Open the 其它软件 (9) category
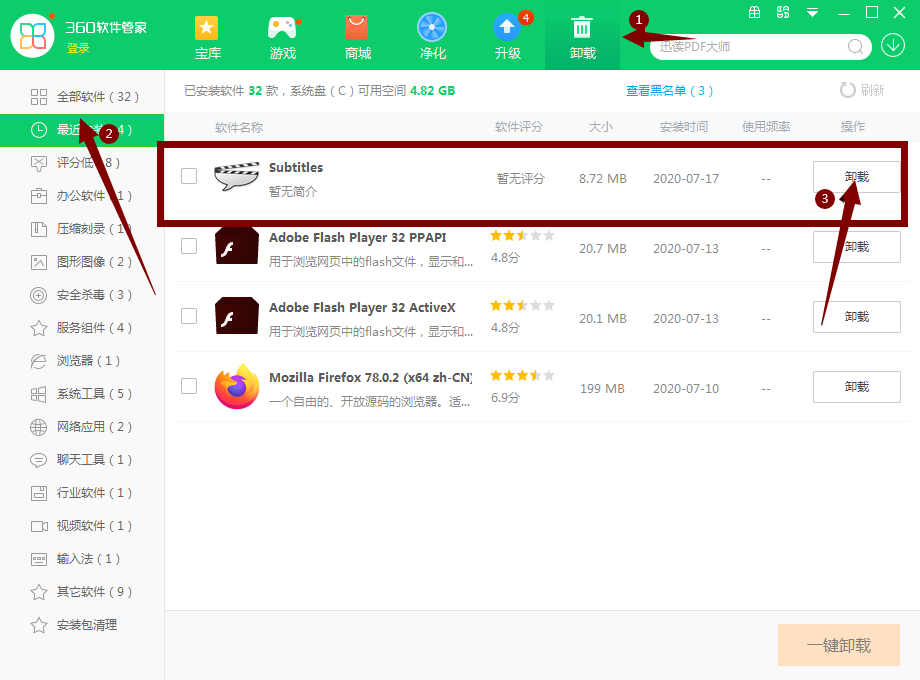 tap(82, 592)
